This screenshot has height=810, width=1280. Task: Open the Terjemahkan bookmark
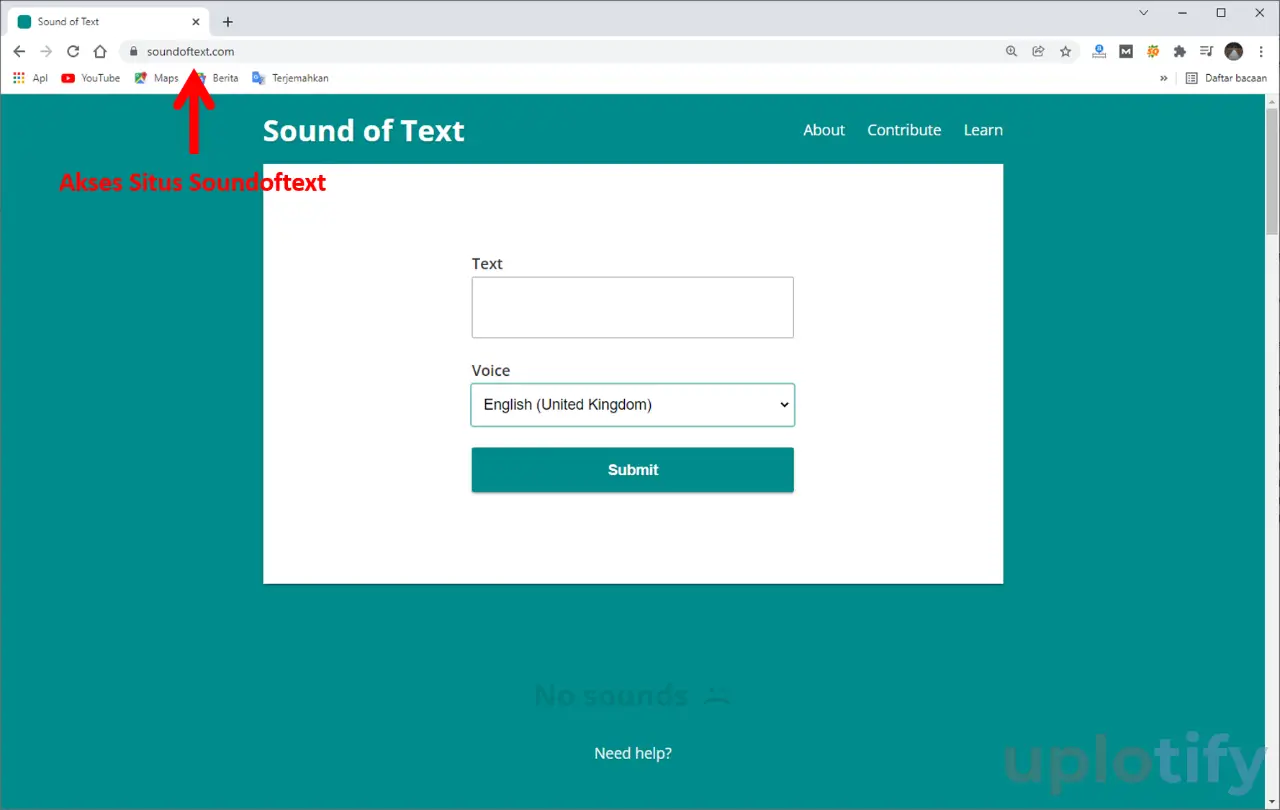pyautogui.click(x=290, y=78)
